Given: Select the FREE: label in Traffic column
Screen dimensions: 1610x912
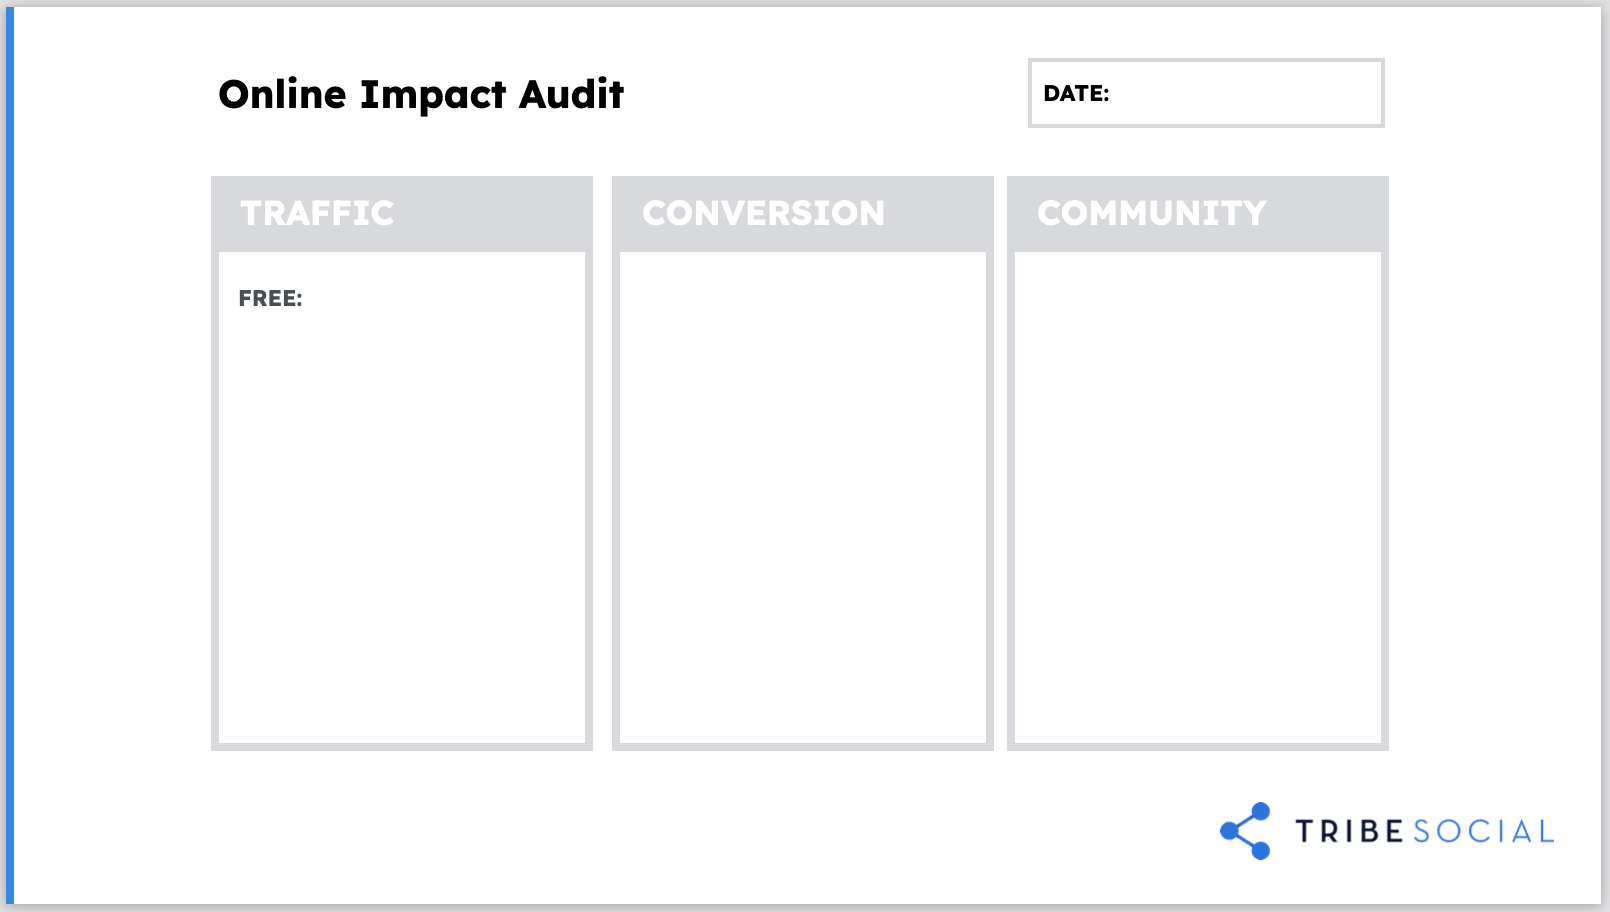Looking at the screenshot, I should [270, 298].
